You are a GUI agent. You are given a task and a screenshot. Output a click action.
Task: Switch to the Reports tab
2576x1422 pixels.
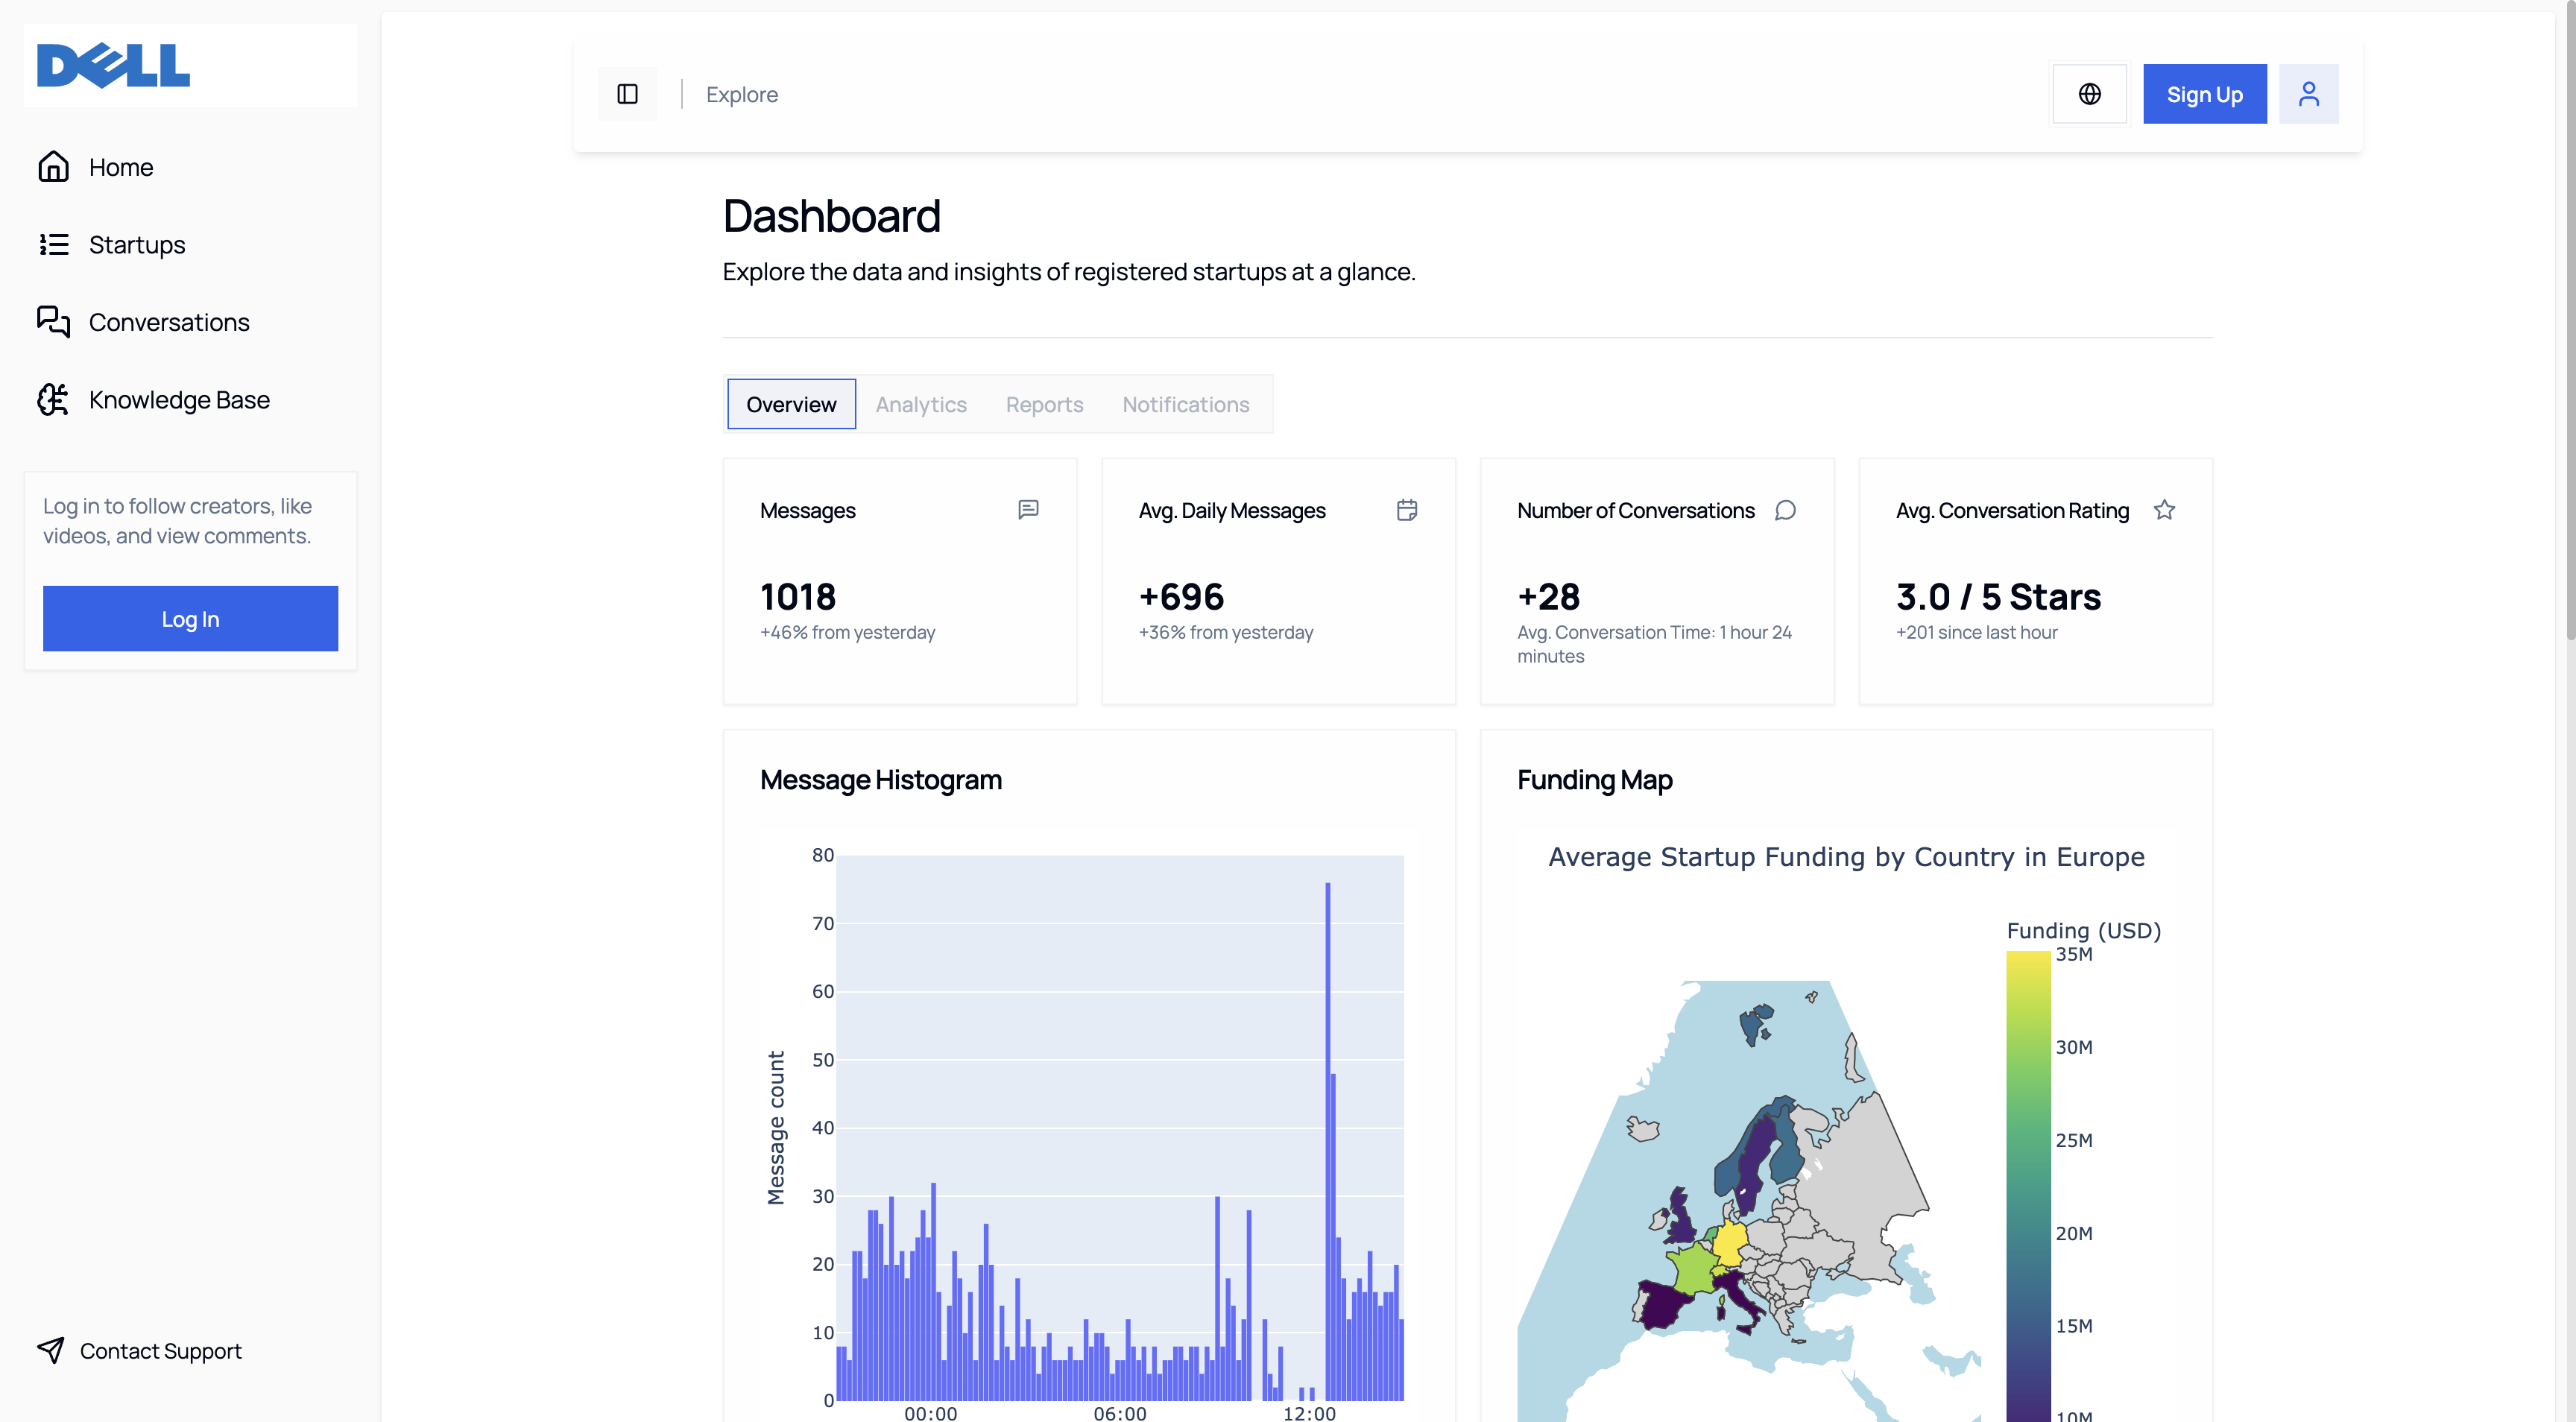1044,404
